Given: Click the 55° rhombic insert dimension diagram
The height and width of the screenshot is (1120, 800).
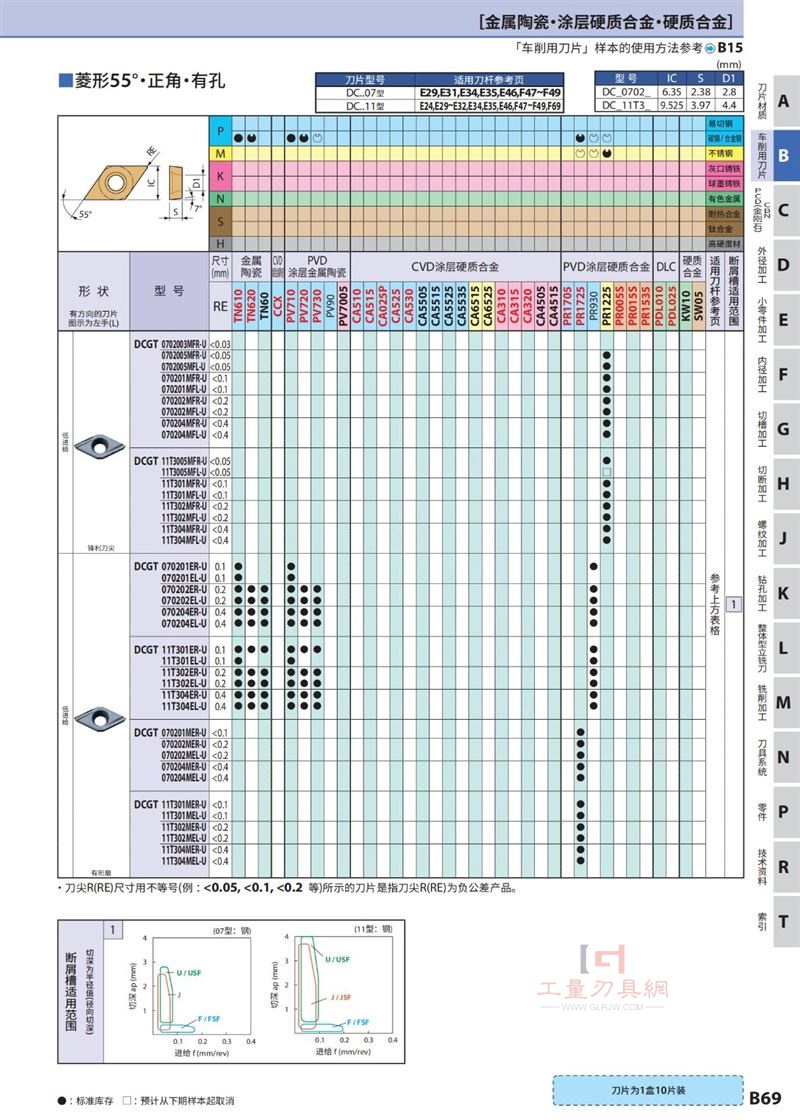Looking at the screenshot, I should coord(133,184).
